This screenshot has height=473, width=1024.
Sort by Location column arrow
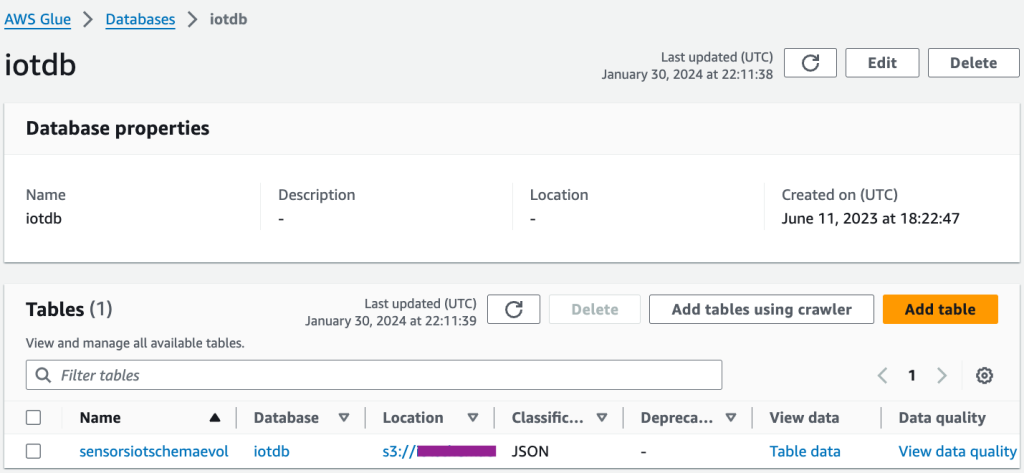tap(472, 418)
